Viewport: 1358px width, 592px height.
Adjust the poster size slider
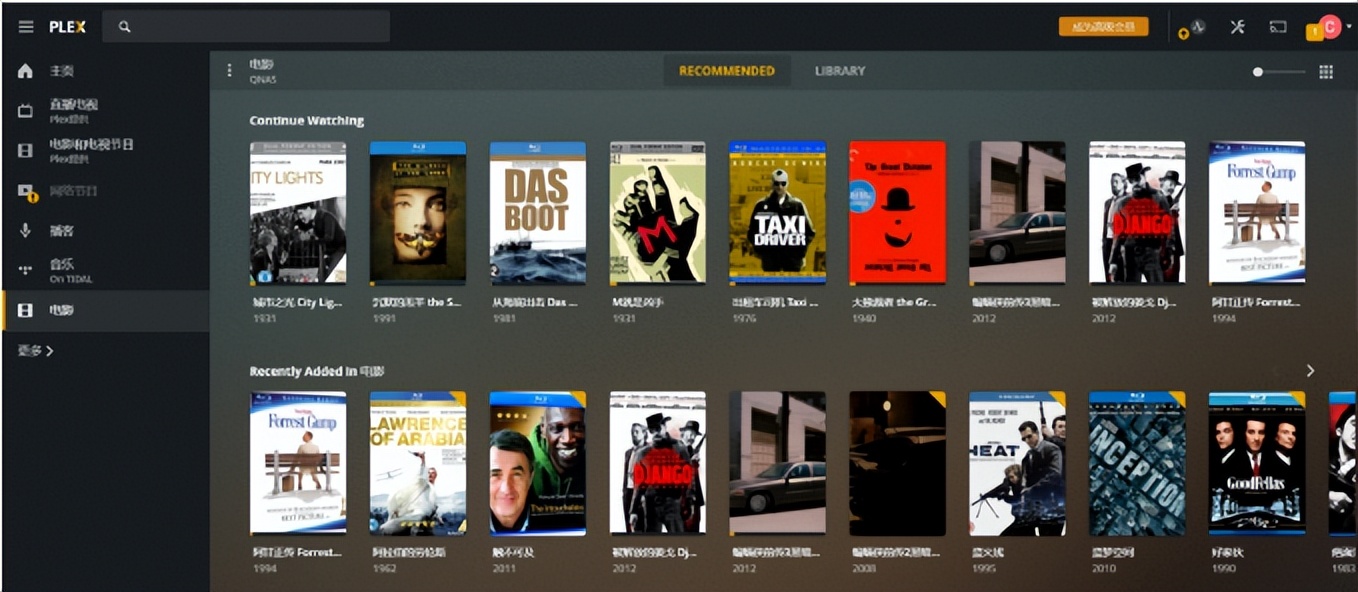[1280, 72]
